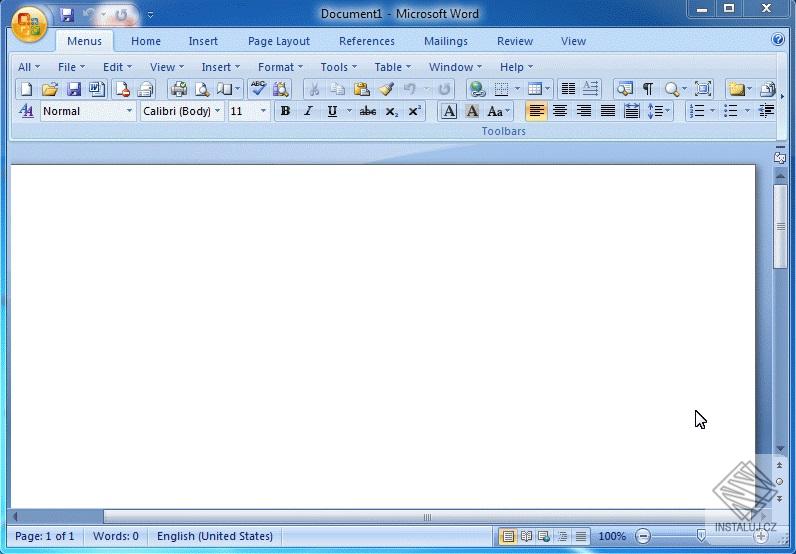Open the Normal style dropdown

point(129,111)
